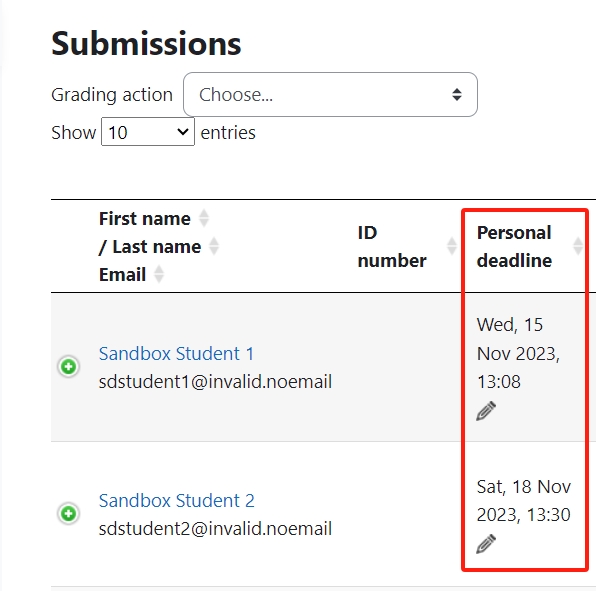Expand Sandbox Student 1 row details
This screenshot has width=596, height=591.
click(68, 367)
